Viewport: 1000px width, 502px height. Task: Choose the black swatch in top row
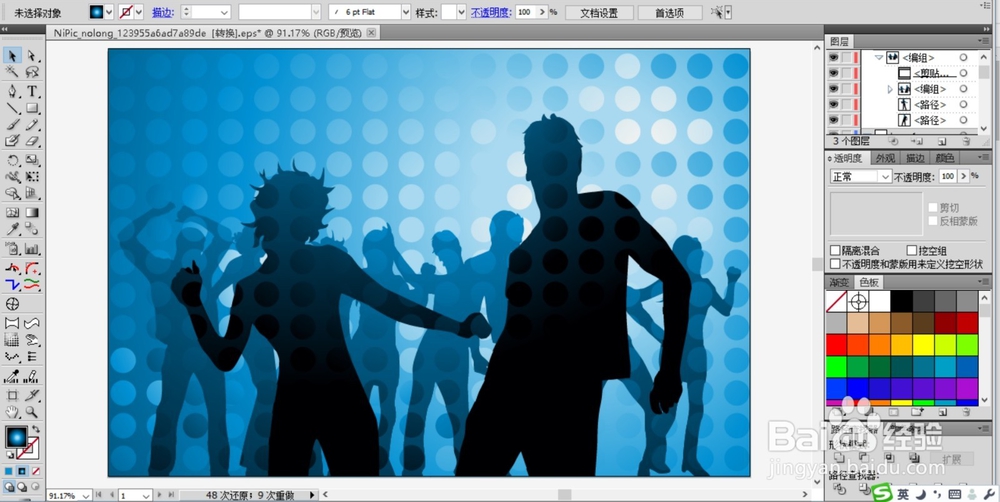click(902, 302)
